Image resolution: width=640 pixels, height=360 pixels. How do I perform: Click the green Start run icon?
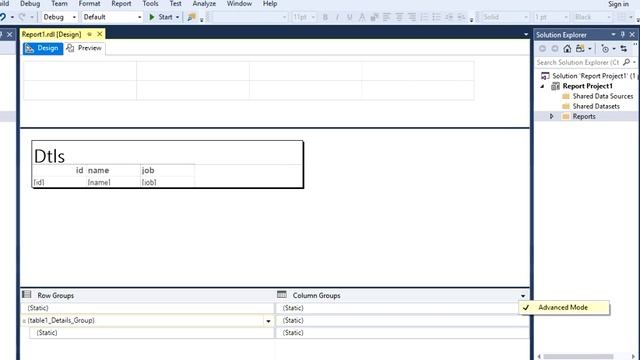click(152, 17)
